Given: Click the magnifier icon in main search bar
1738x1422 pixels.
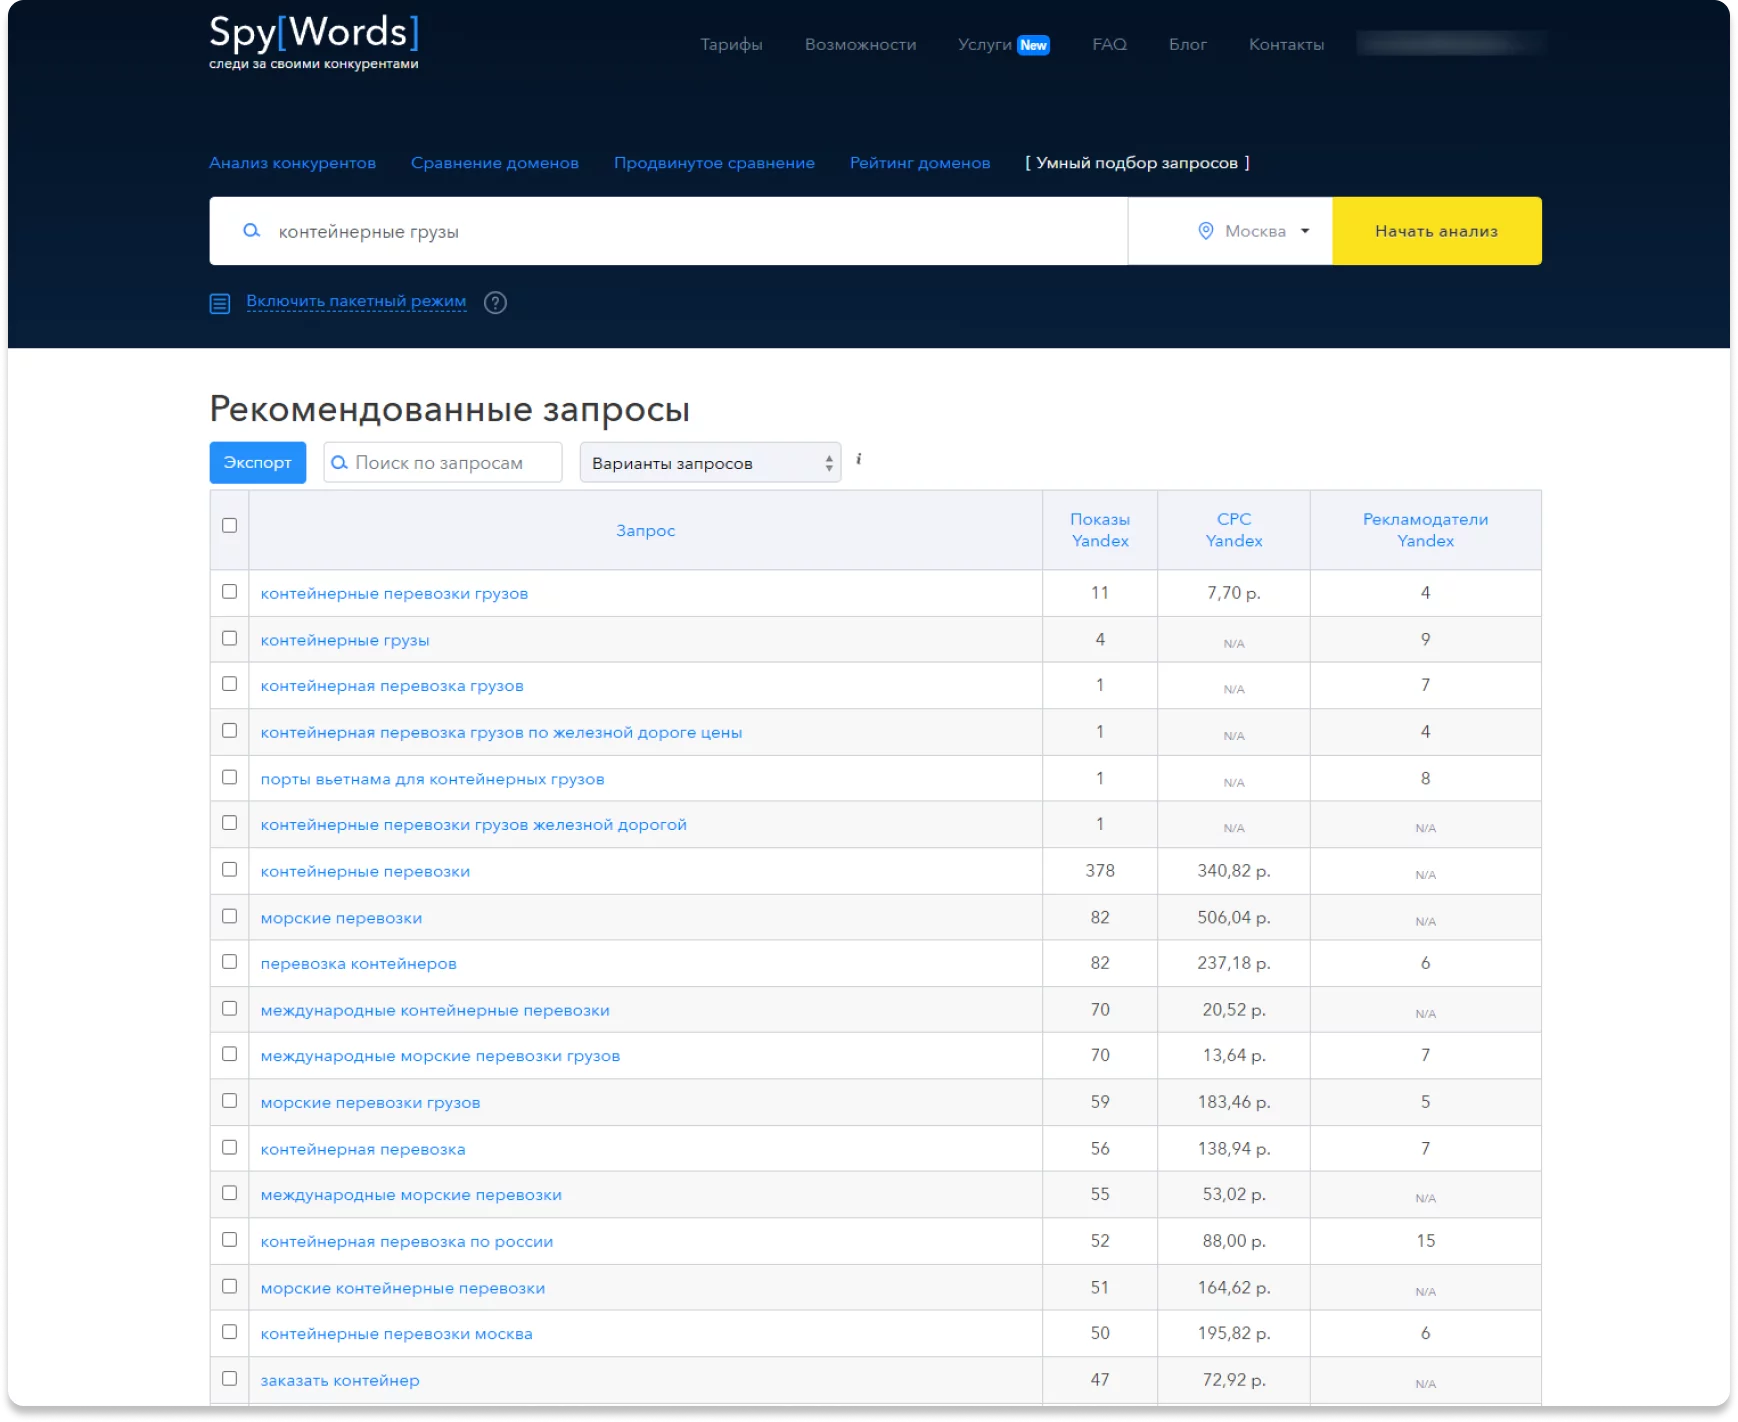Looking at the screenshot, I should tap(252, 231).
